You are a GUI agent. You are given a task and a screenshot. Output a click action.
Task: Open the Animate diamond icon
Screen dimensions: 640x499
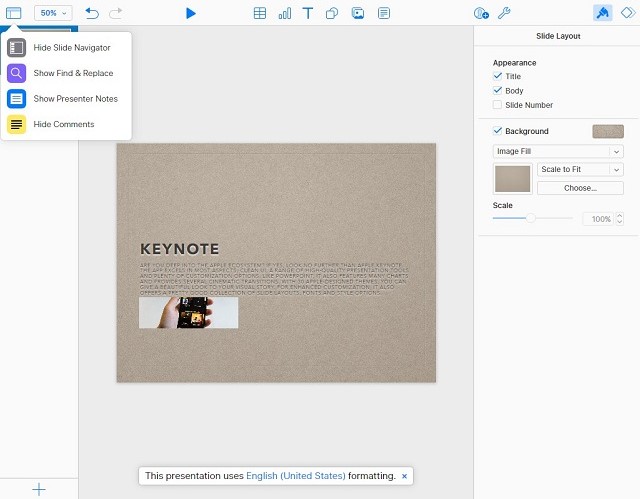628,13
